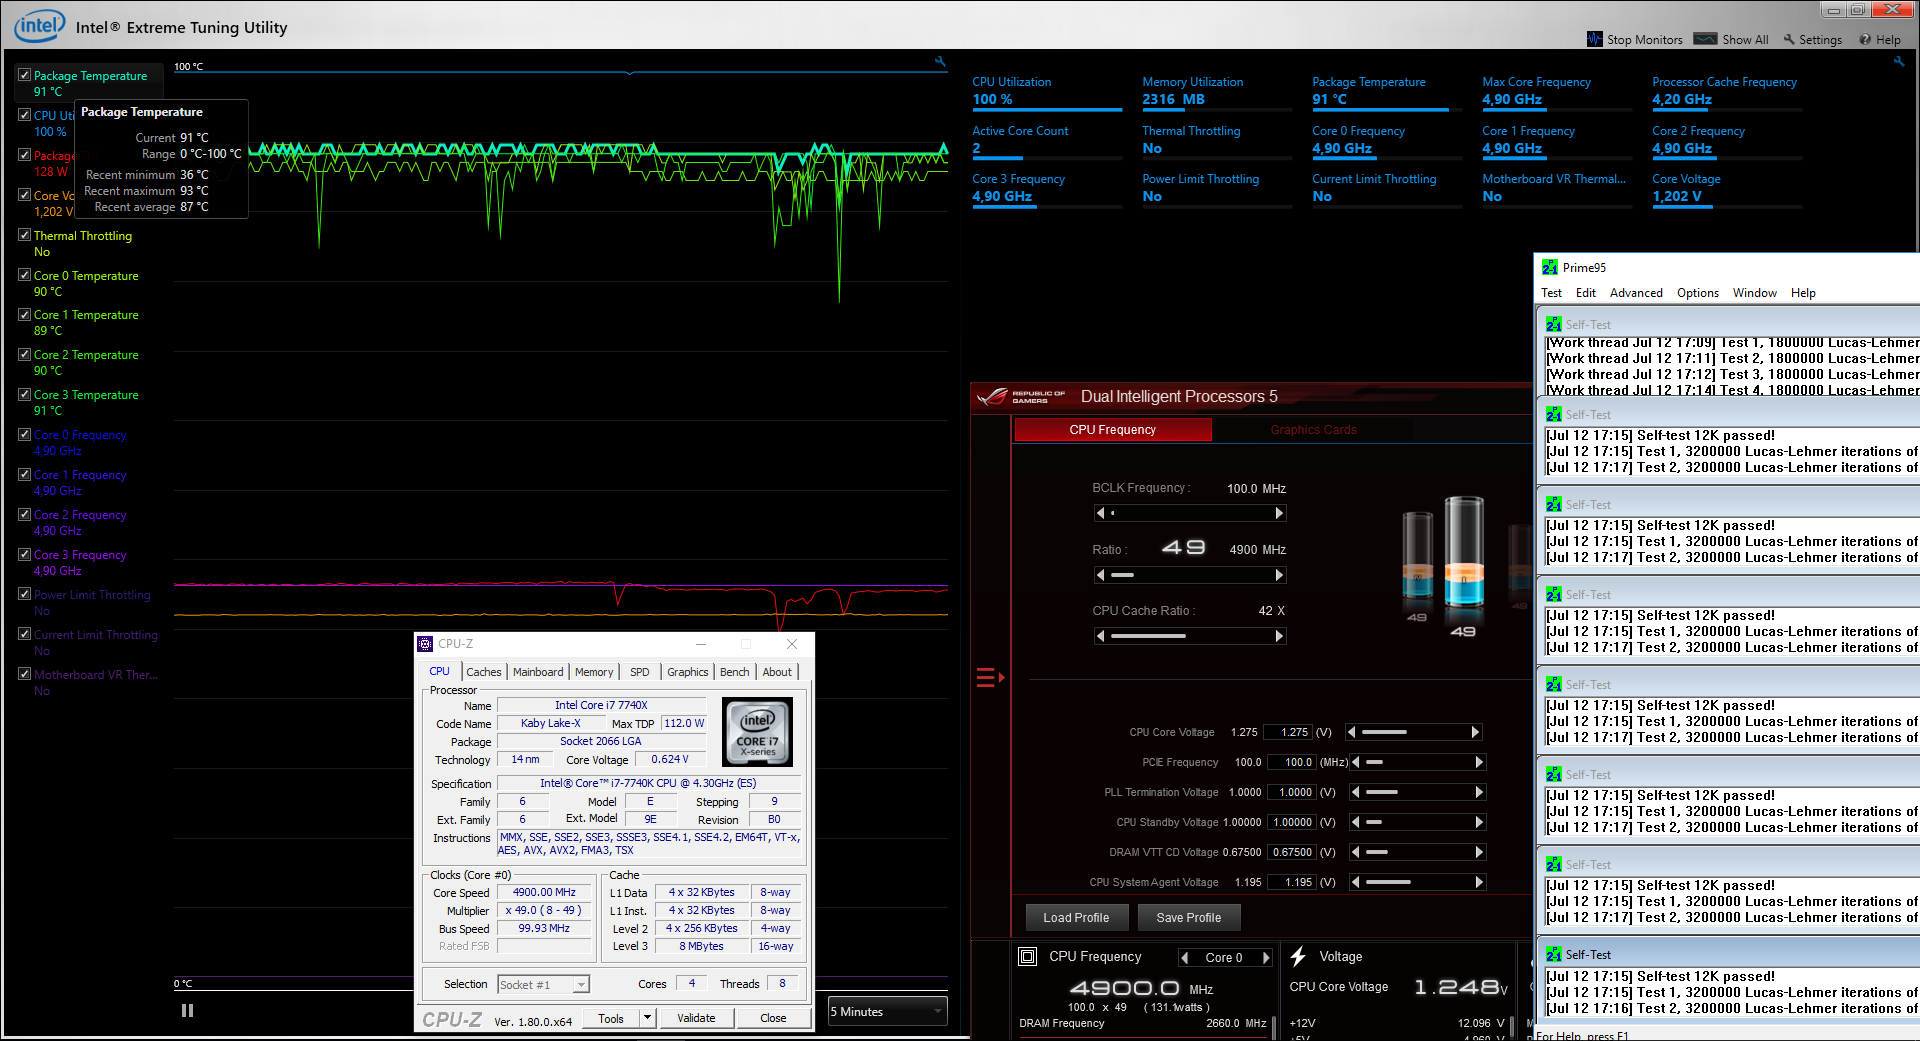Image resolution: width=1920 pixels, height=1041 pixels.
Task: Click Show All in XTU toolbar
Action: pyautogui.click(x=1732, y=40)
